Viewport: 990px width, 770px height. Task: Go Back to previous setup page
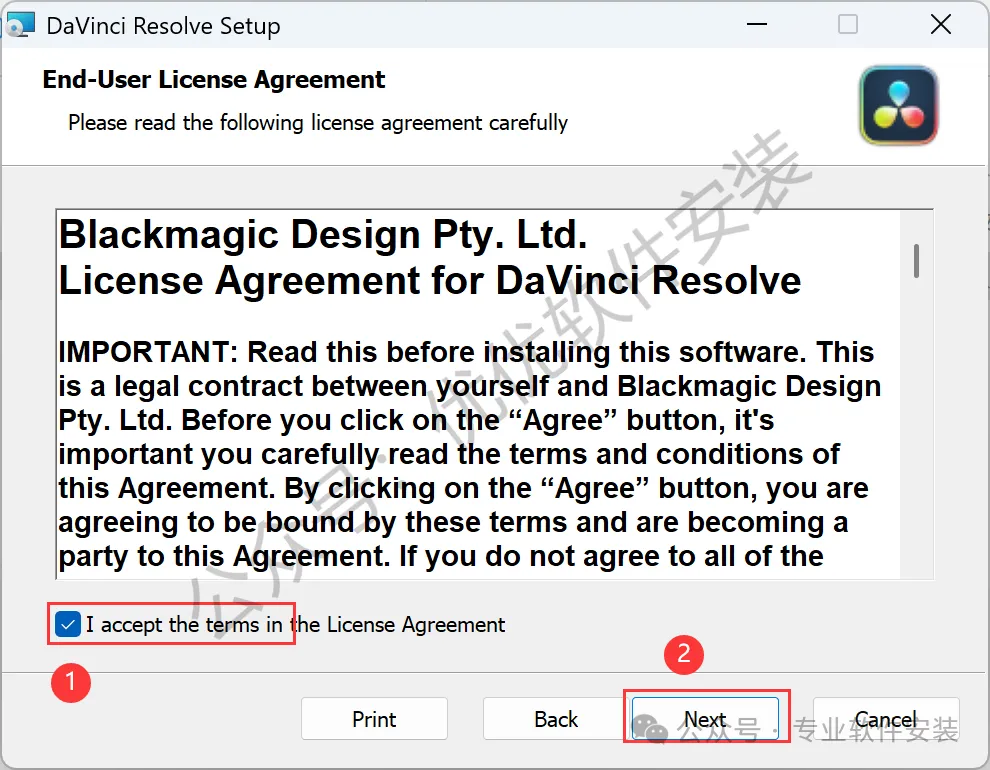[x=556, y=718]
